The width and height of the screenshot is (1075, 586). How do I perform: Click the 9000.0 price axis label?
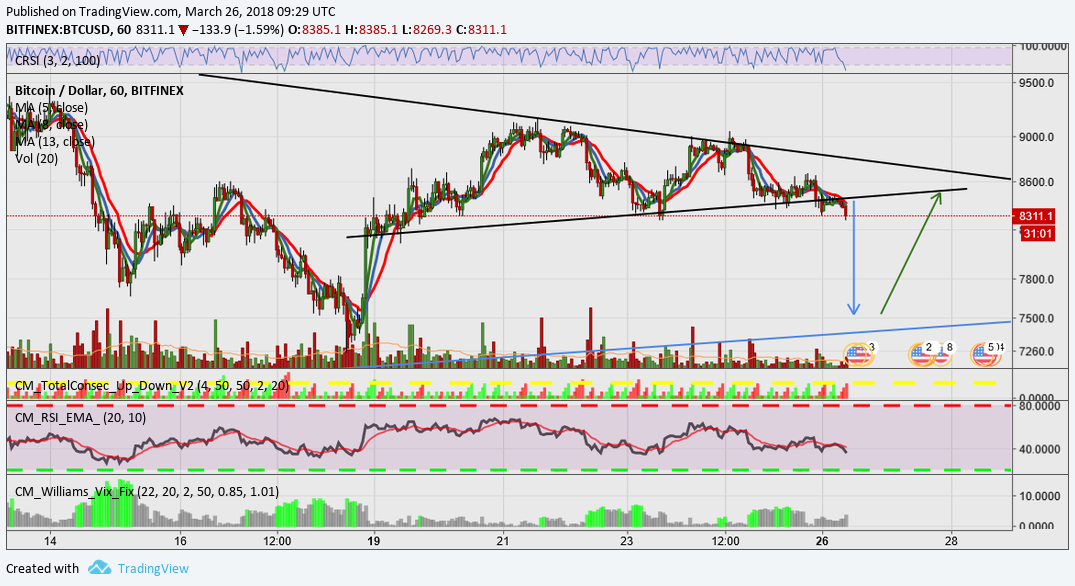tap(1035, 137)
